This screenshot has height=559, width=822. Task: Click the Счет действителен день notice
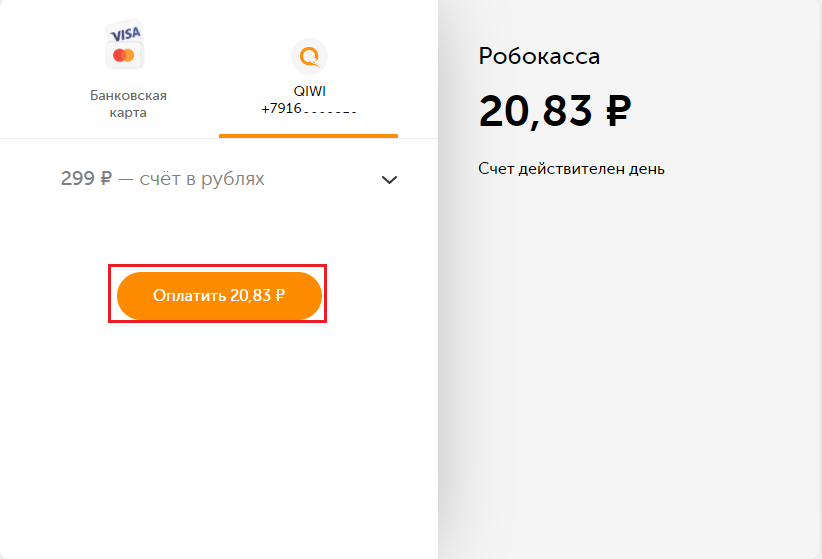(x=571, y=168)
